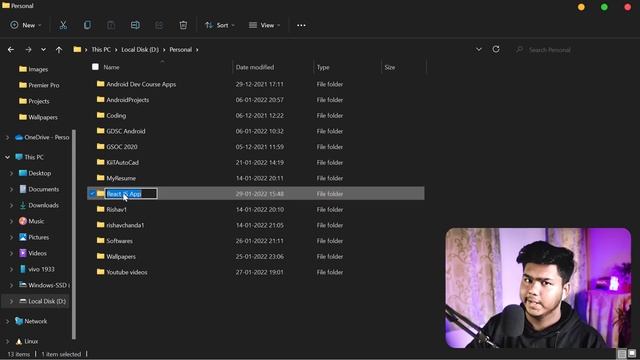The image size is (640, 360).
Task: Uncheck the React JS App row checkbox
Action: [93, 194]
